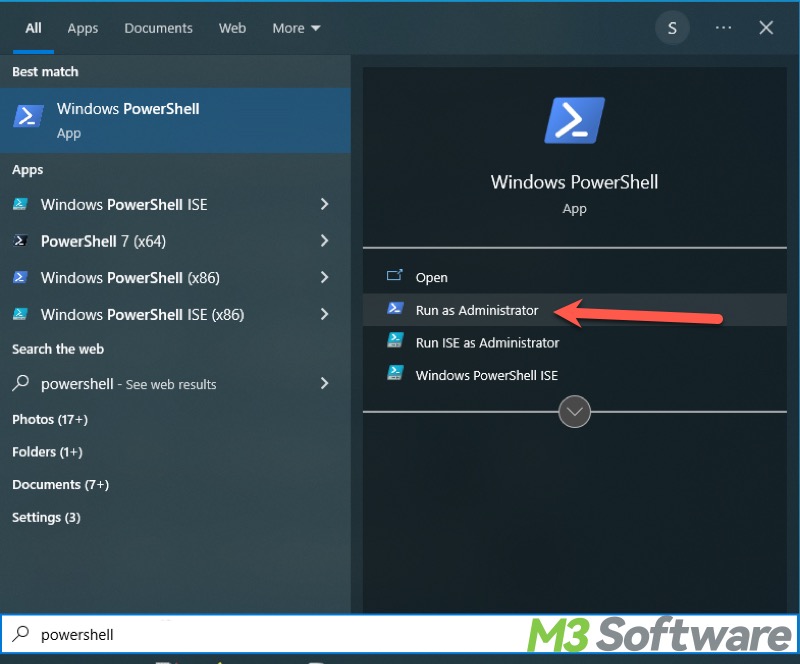
Task: Click the Run as Administrator icon
Action: 395,308
